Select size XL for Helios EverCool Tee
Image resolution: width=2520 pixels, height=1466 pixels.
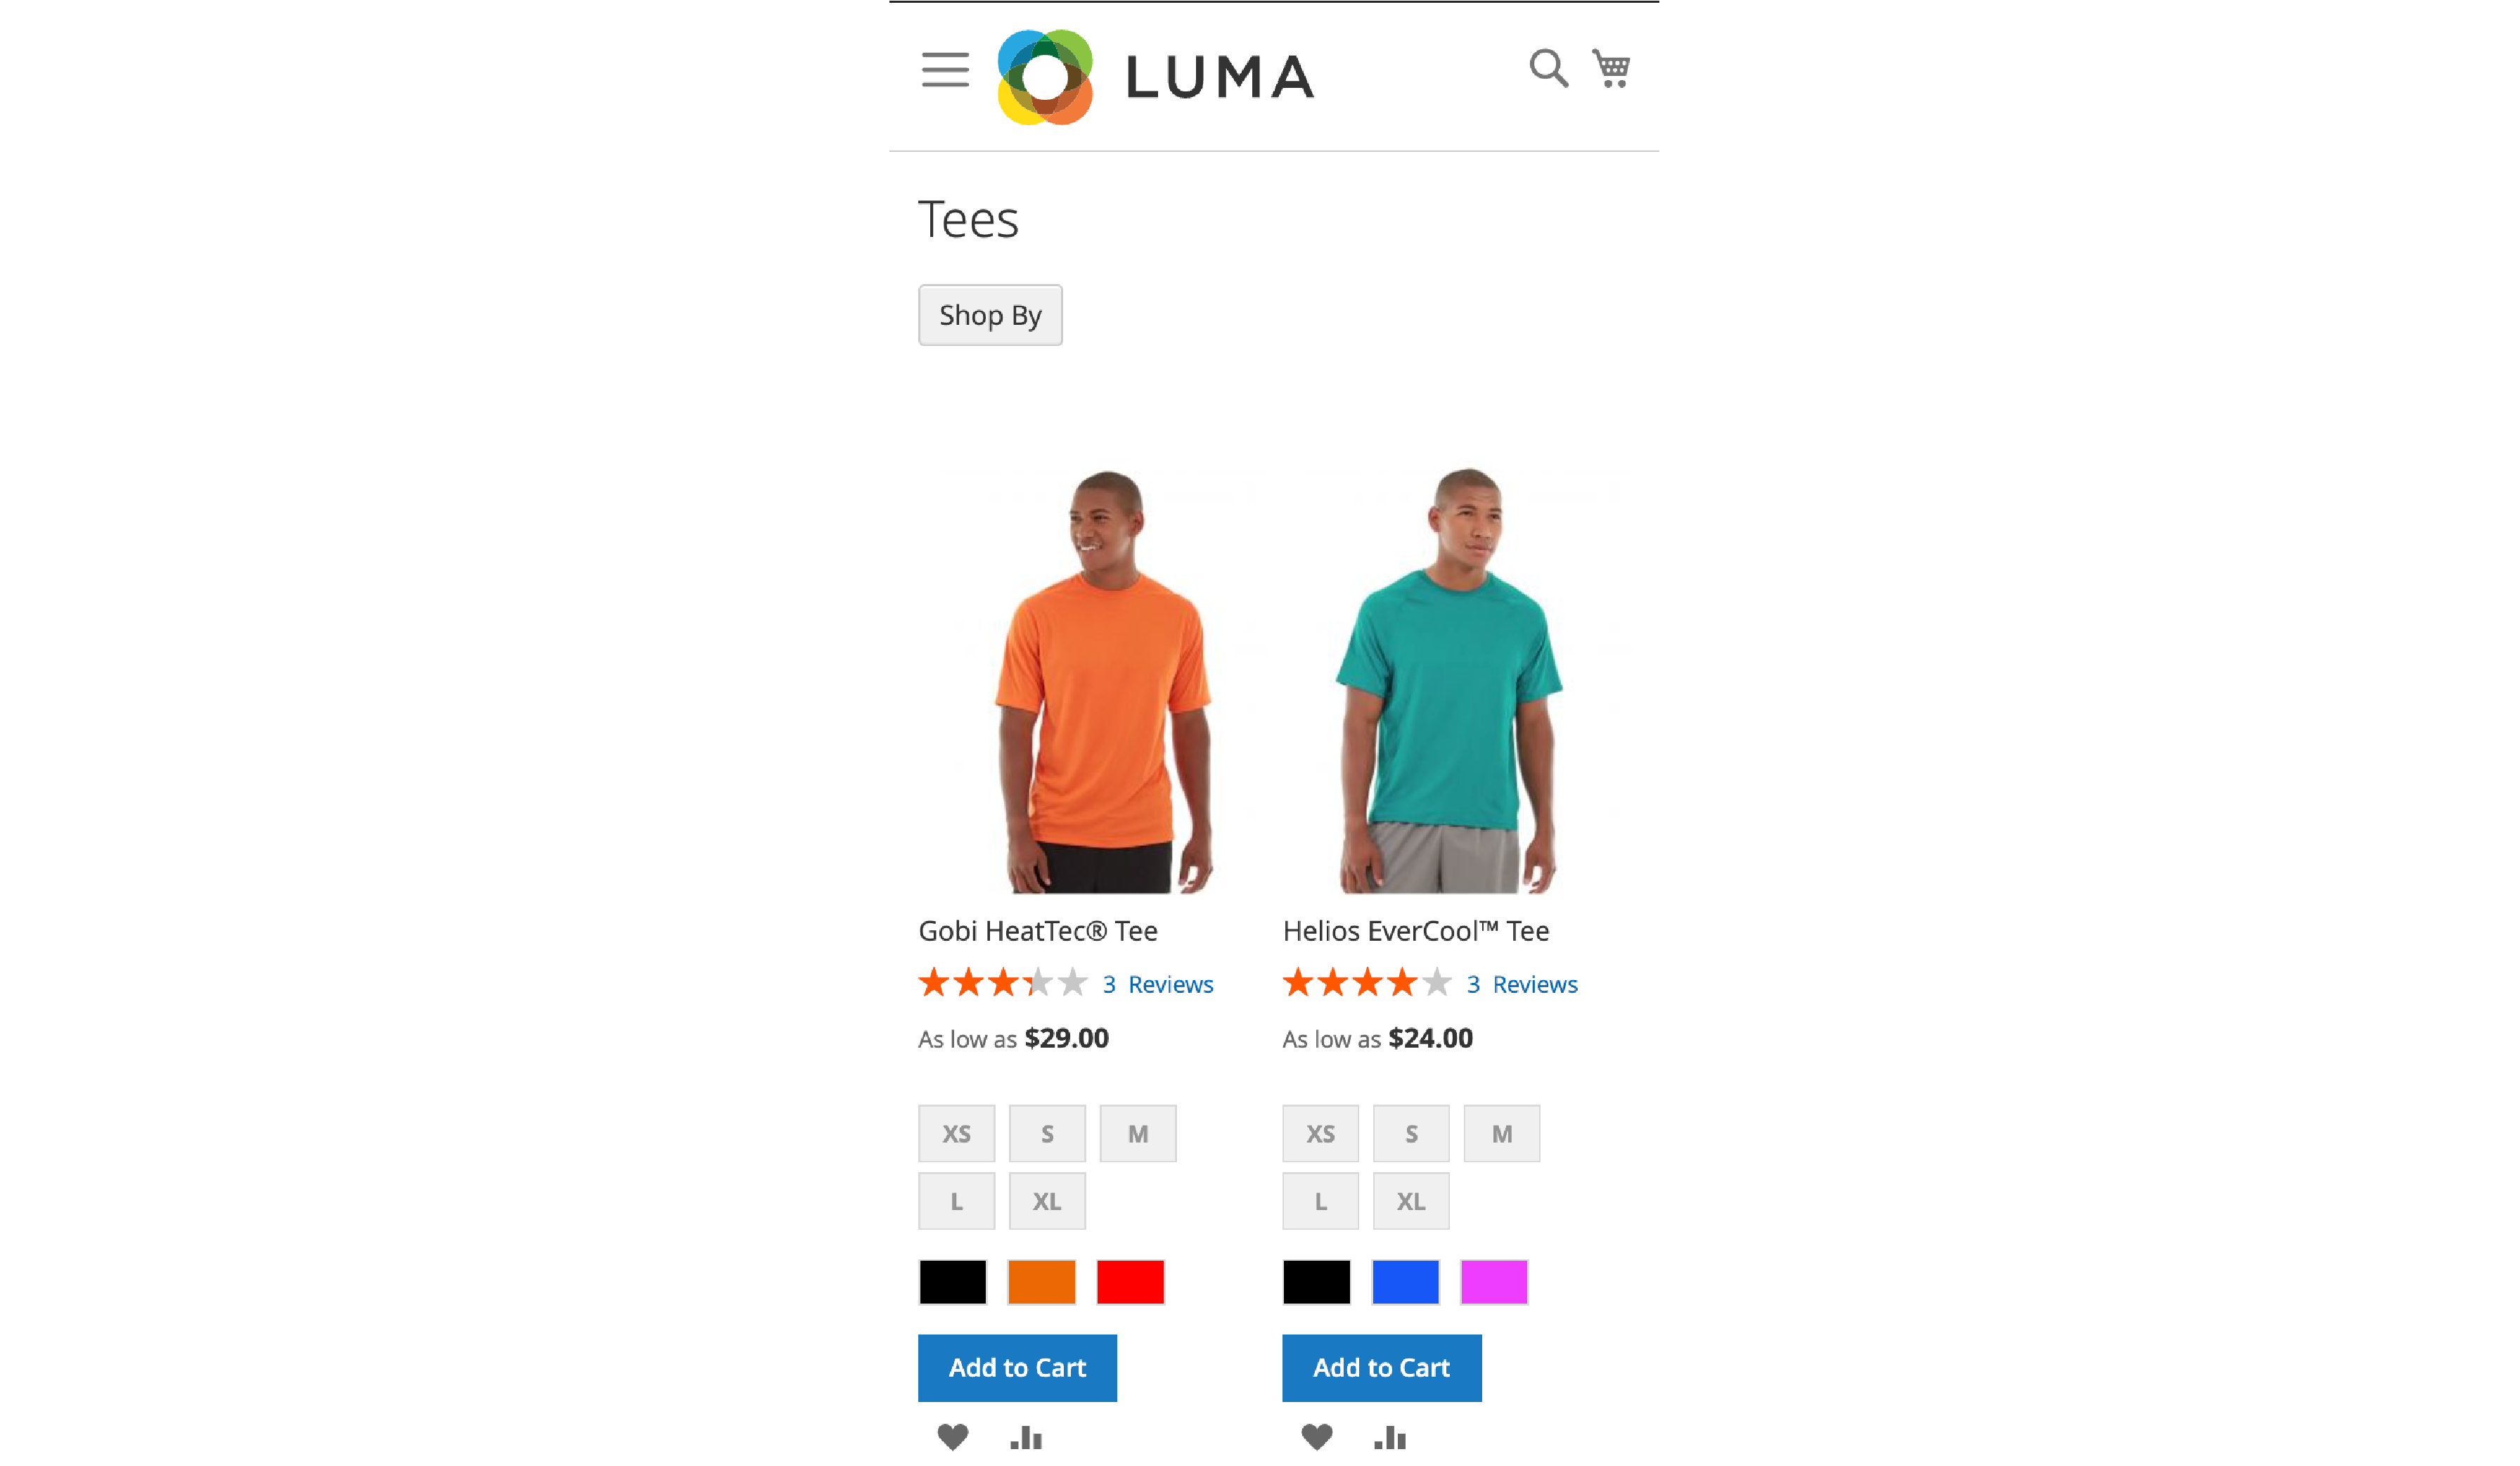1408,1201
